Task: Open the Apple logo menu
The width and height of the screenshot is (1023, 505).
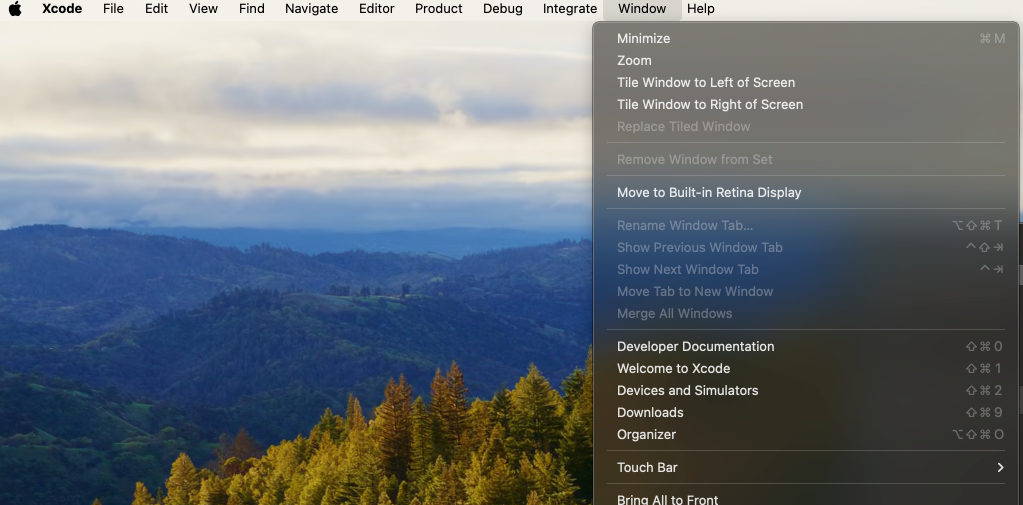Action: coord(15,9)
